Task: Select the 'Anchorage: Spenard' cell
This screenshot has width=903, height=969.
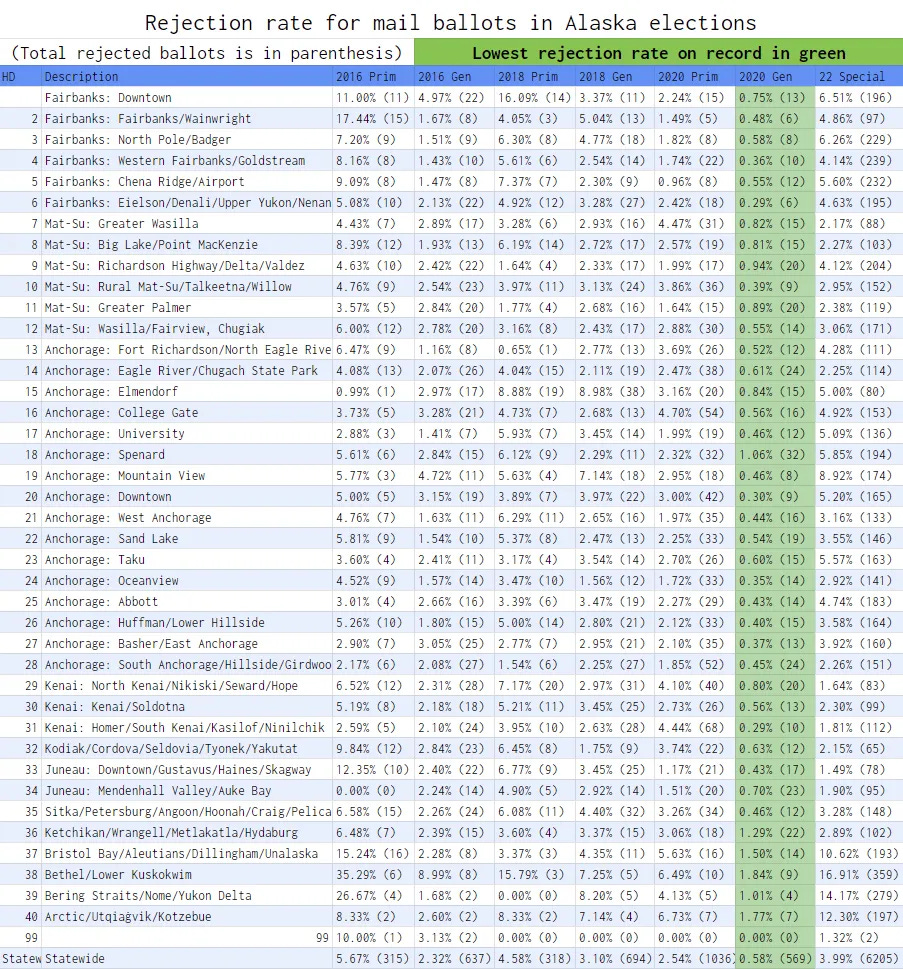Action: pos(187,455)
